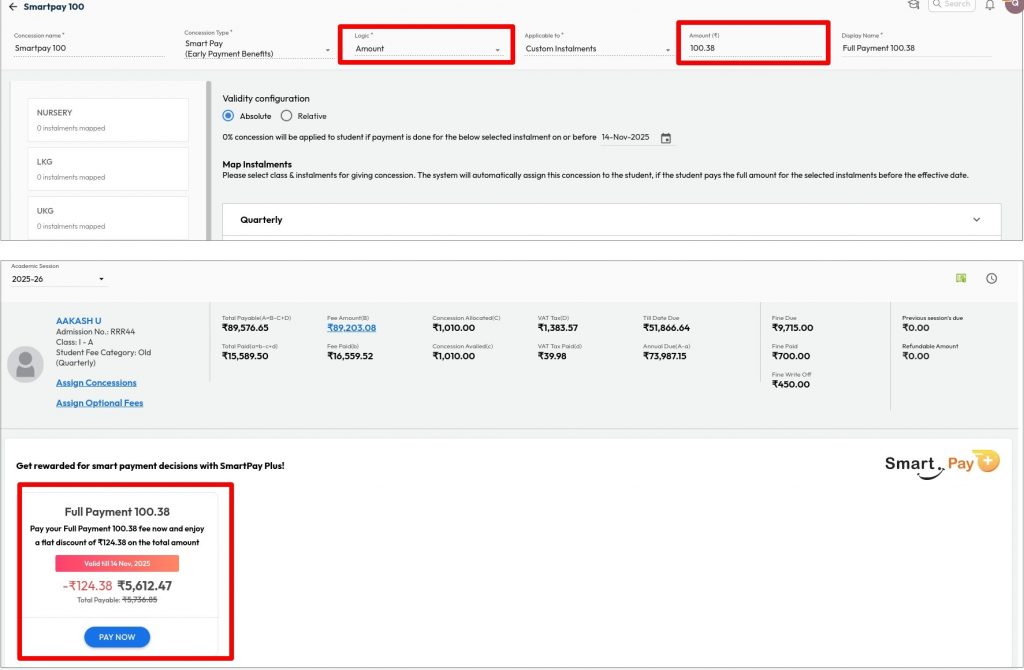Click the PAY NOW button
Screen dimensions: 1024x670
pos(117,637)
